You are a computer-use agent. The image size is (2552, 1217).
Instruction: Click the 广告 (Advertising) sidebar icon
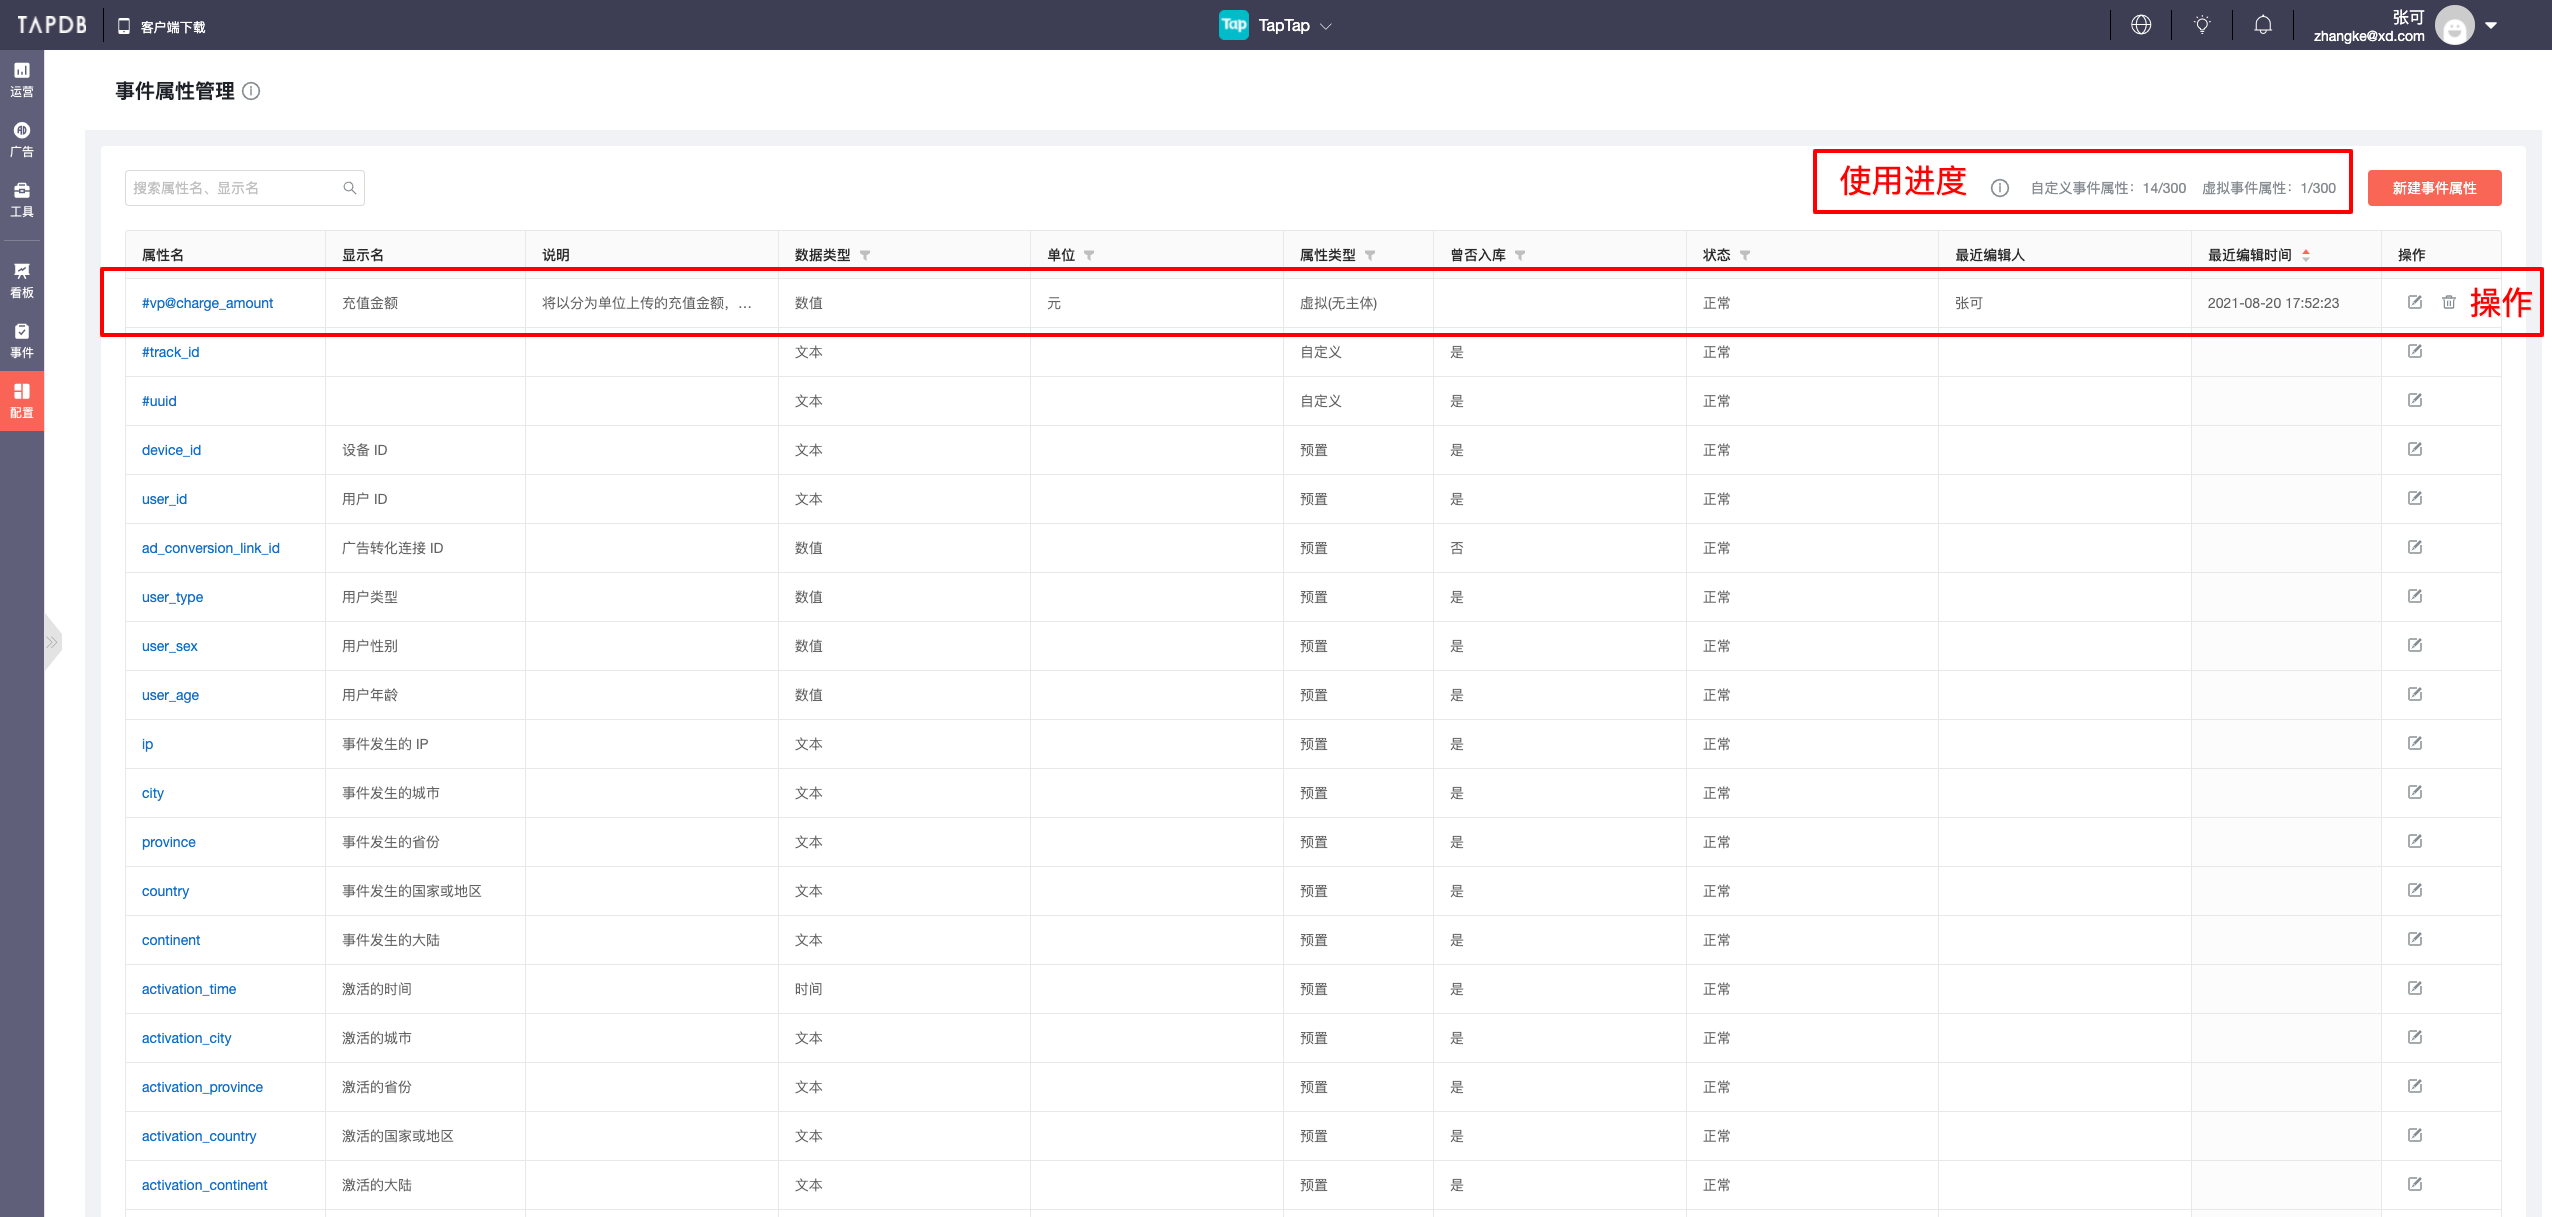click(x=23, y=146)
